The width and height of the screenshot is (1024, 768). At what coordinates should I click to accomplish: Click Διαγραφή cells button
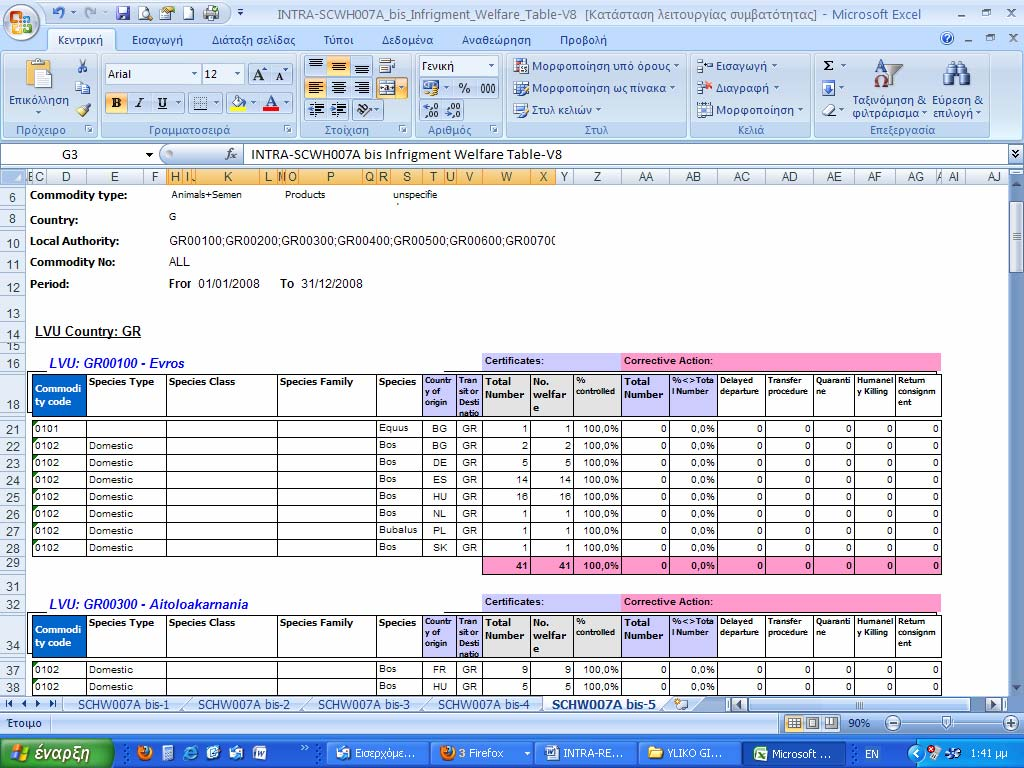[739, 88]
